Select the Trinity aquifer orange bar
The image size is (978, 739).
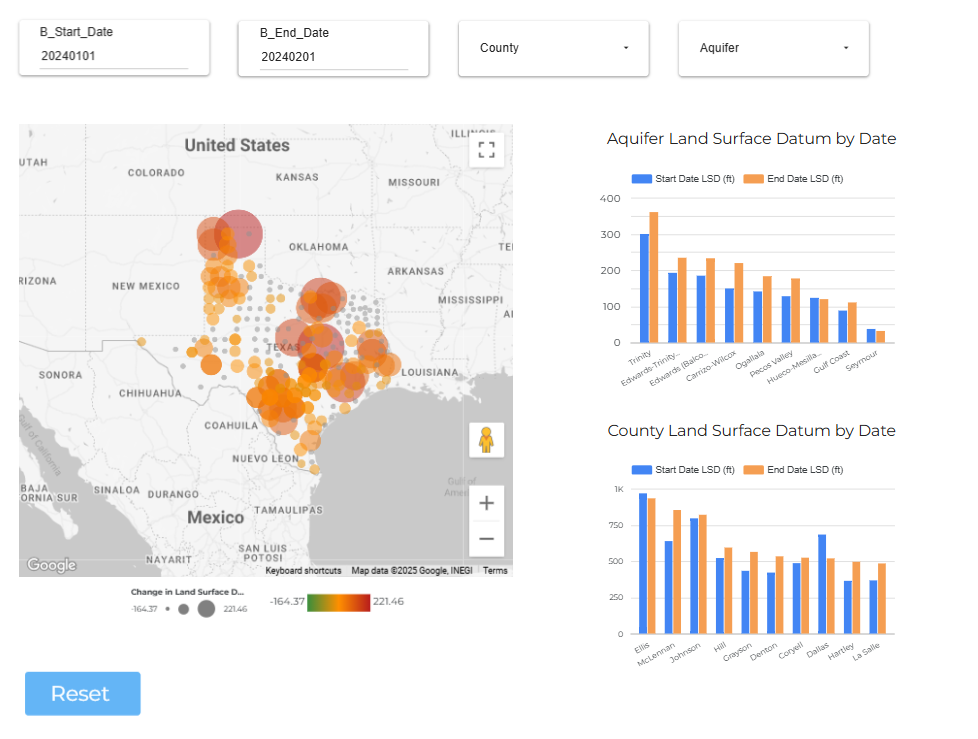click(x=654, y=277)
